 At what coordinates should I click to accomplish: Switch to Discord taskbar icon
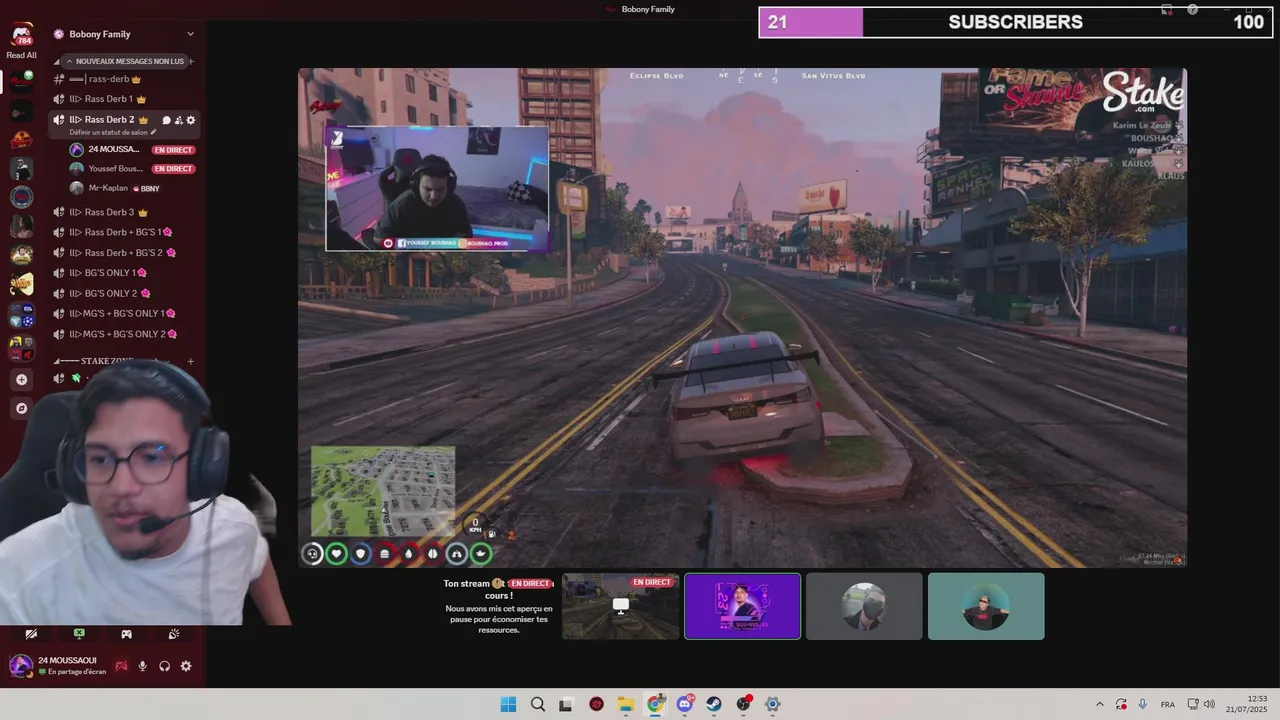(x=685, y=704)
